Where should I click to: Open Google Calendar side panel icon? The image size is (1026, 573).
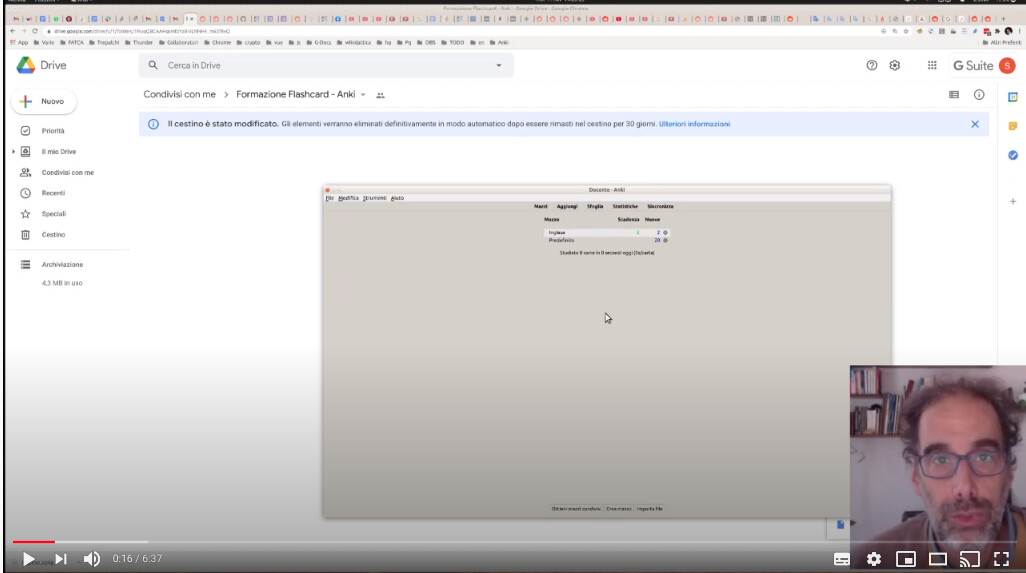1012,97
